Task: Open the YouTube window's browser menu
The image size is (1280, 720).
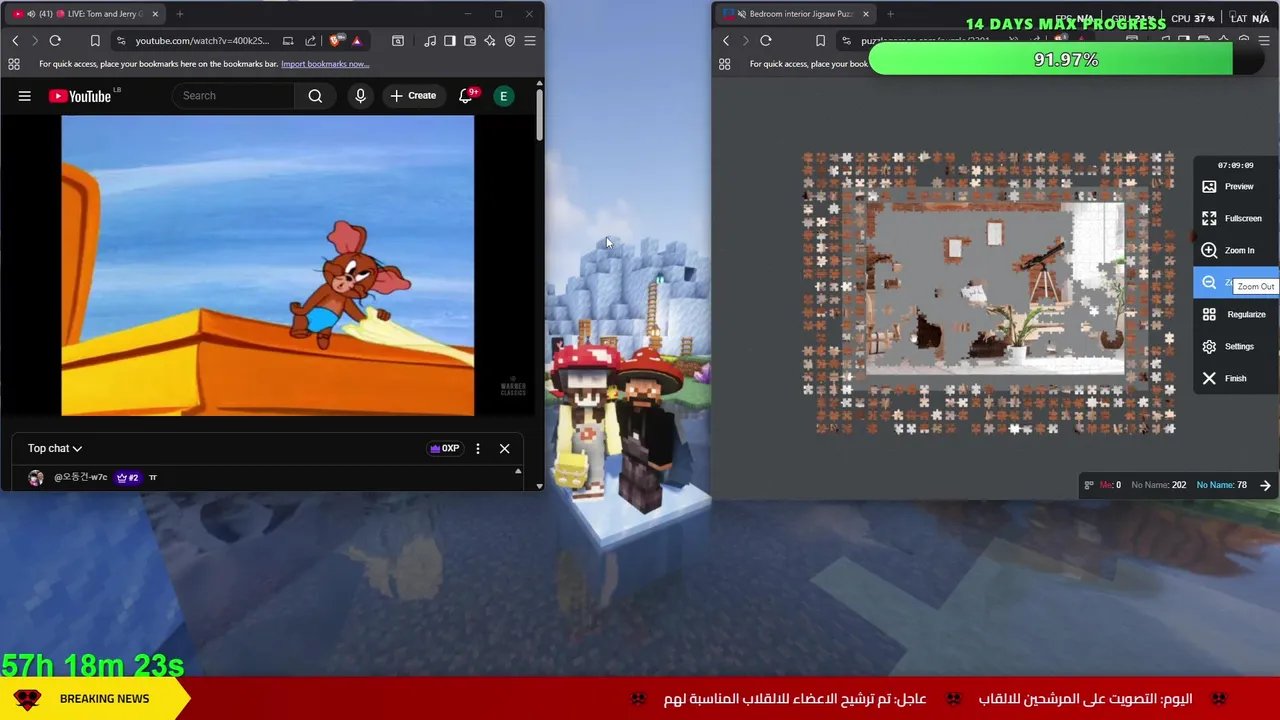Action: 530,41
